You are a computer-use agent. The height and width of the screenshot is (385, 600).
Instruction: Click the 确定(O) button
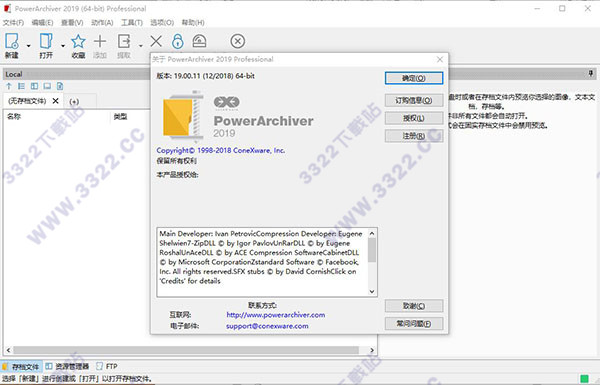414,78
